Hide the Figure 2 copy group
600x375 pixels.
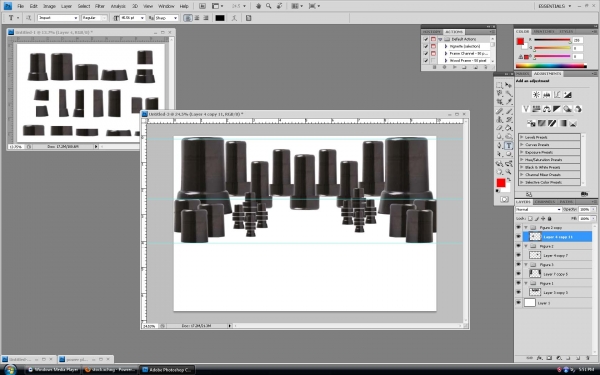click(x=518, y=227)
